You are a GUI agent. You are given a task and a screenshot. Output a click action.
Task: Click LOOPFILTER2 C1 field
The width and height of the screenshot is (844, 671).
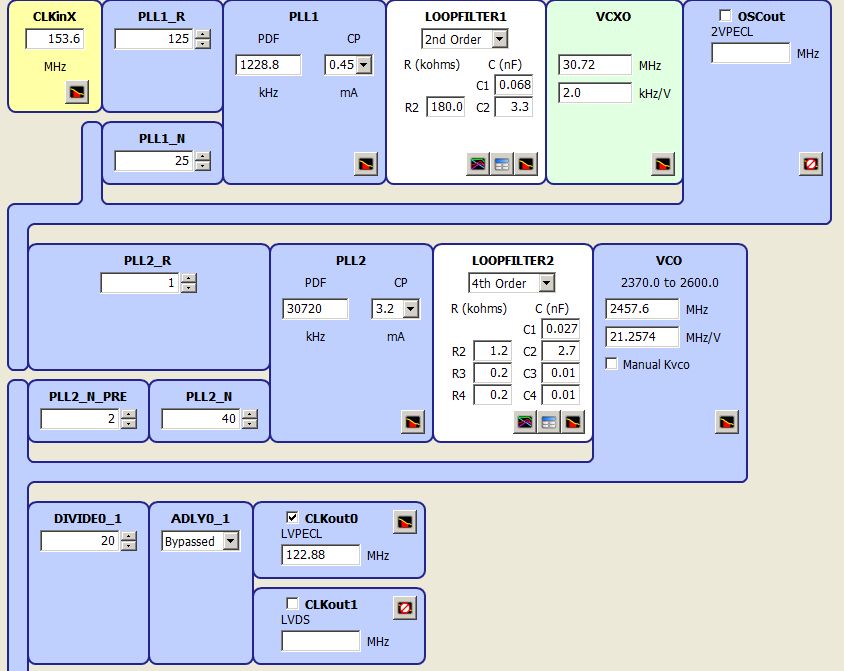point(561,329)
